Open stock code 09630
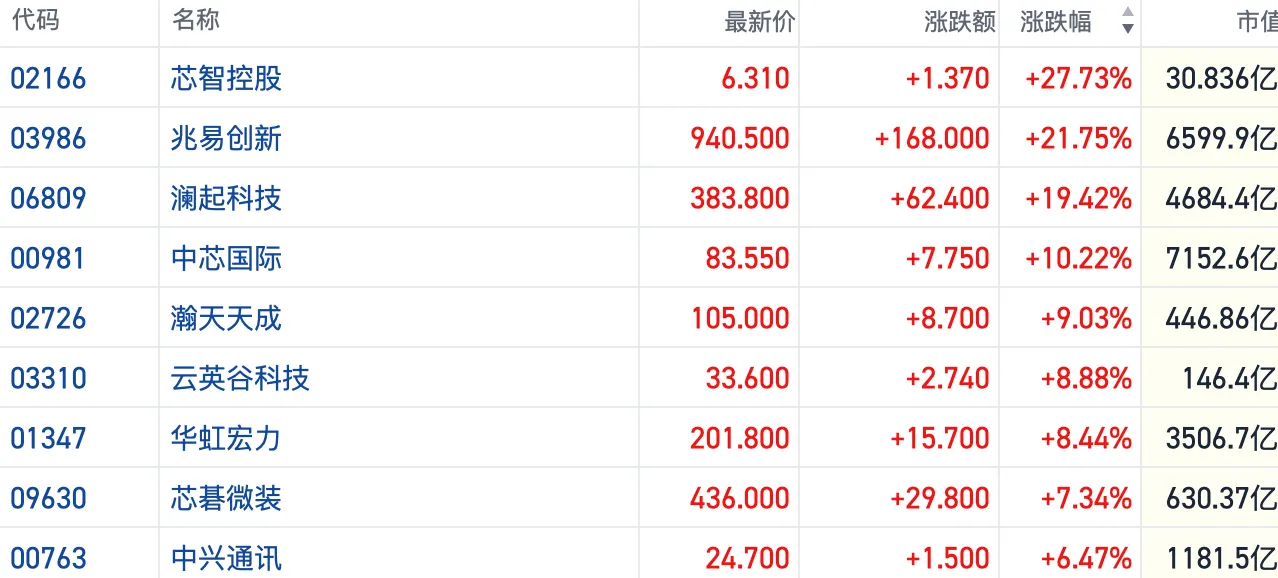Screen dimensions: 1278x578 click(48, 498)
